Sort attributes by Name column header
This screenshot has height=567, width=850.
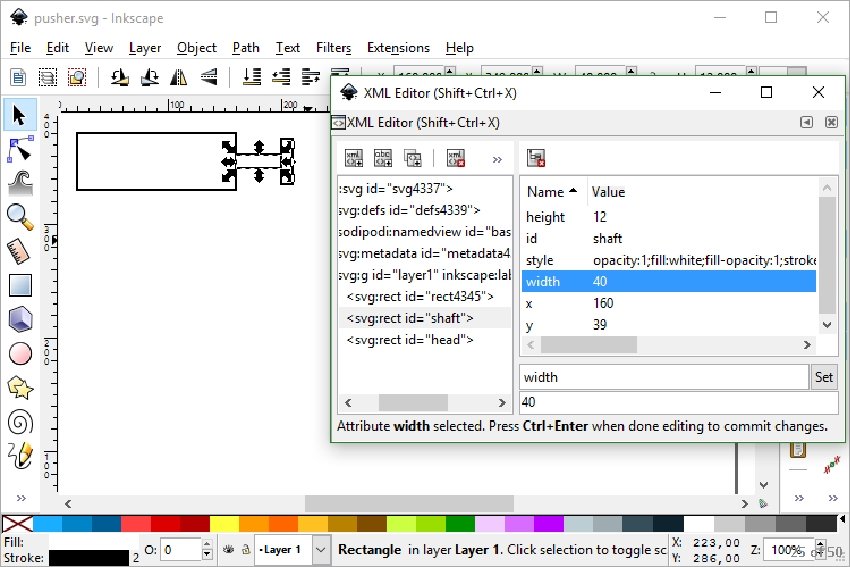[x=552, y=192]
